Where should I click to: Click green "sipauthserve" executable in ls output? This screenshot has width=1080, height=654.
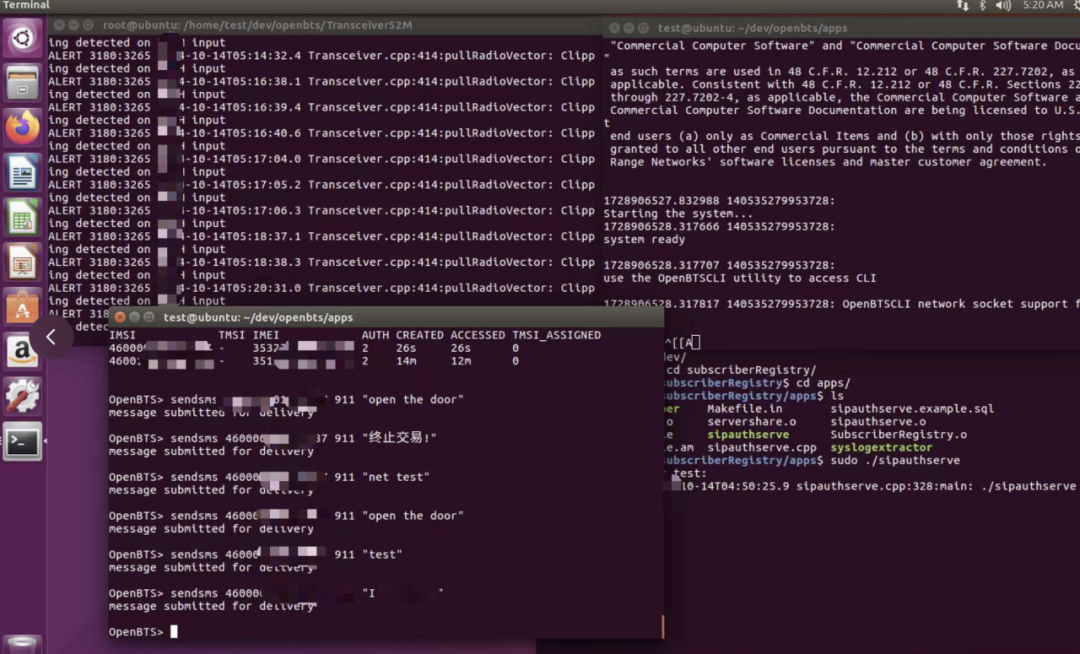point(748,434)
